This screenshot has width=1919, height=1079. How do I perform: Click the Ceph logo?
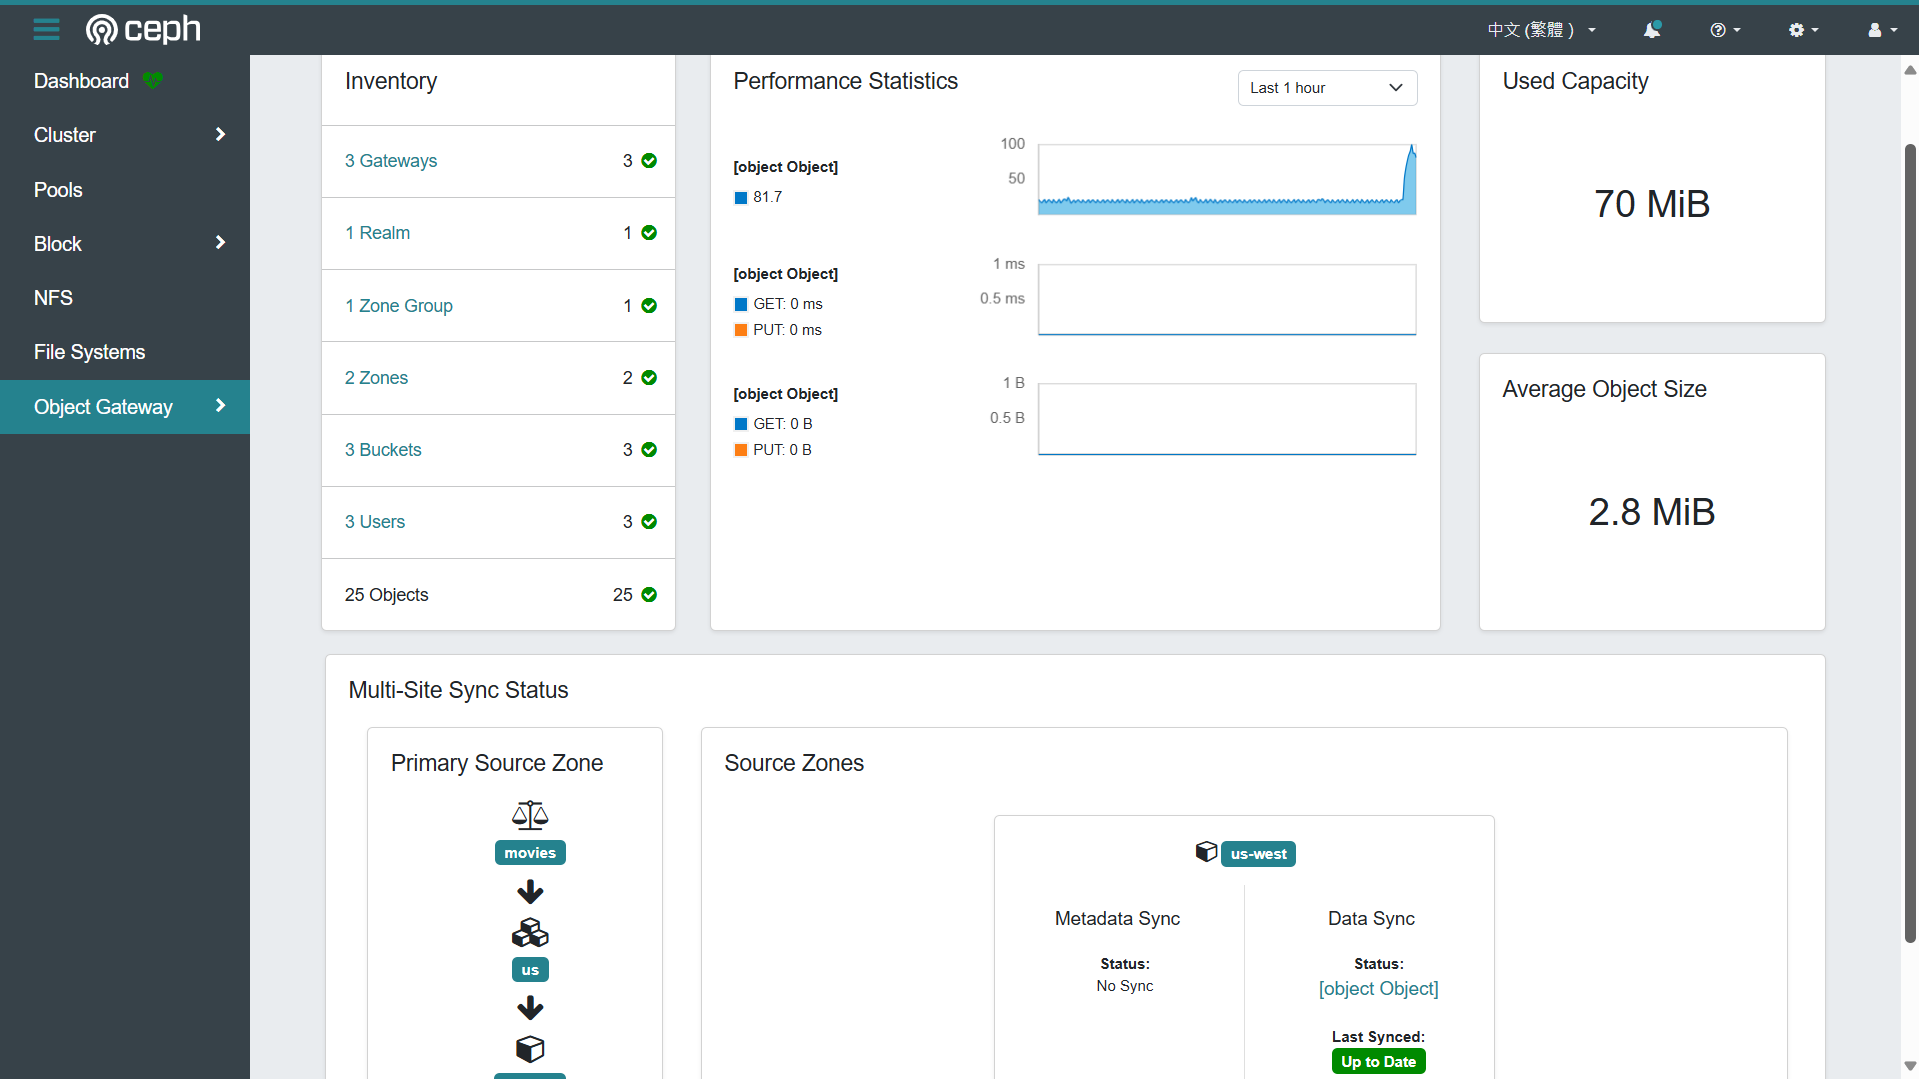pyautogui.click(x=143, y=29)
